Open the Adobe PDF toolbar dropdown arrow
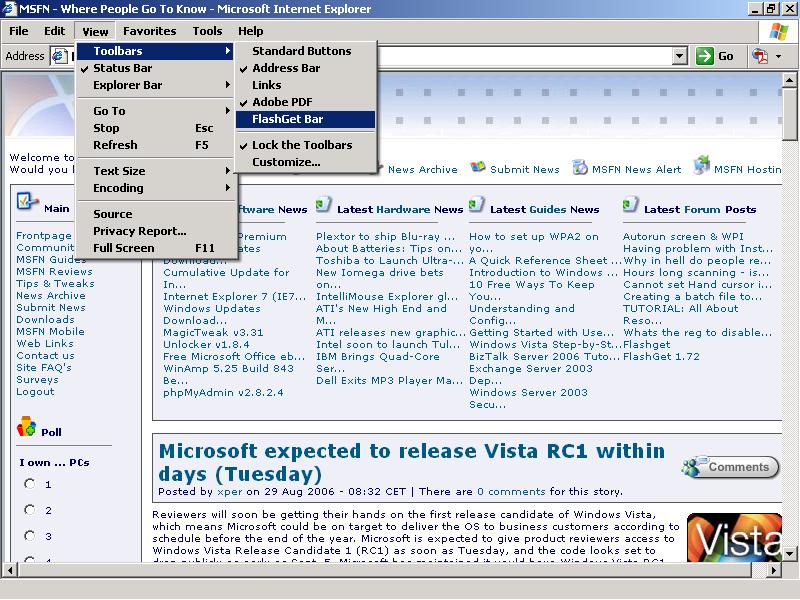 tap(779, 56)
